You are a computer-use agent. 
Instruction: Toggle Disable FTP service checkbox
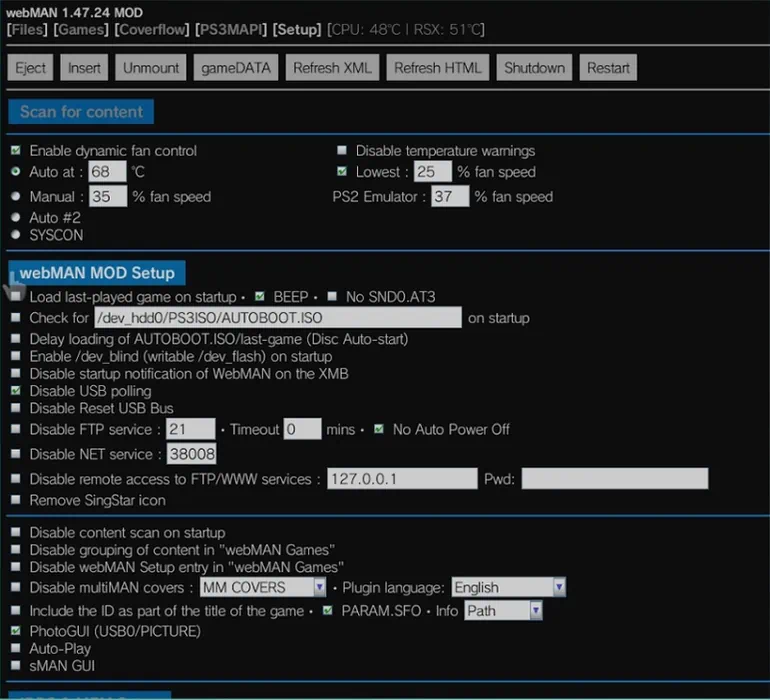click(x=16, y=429)
